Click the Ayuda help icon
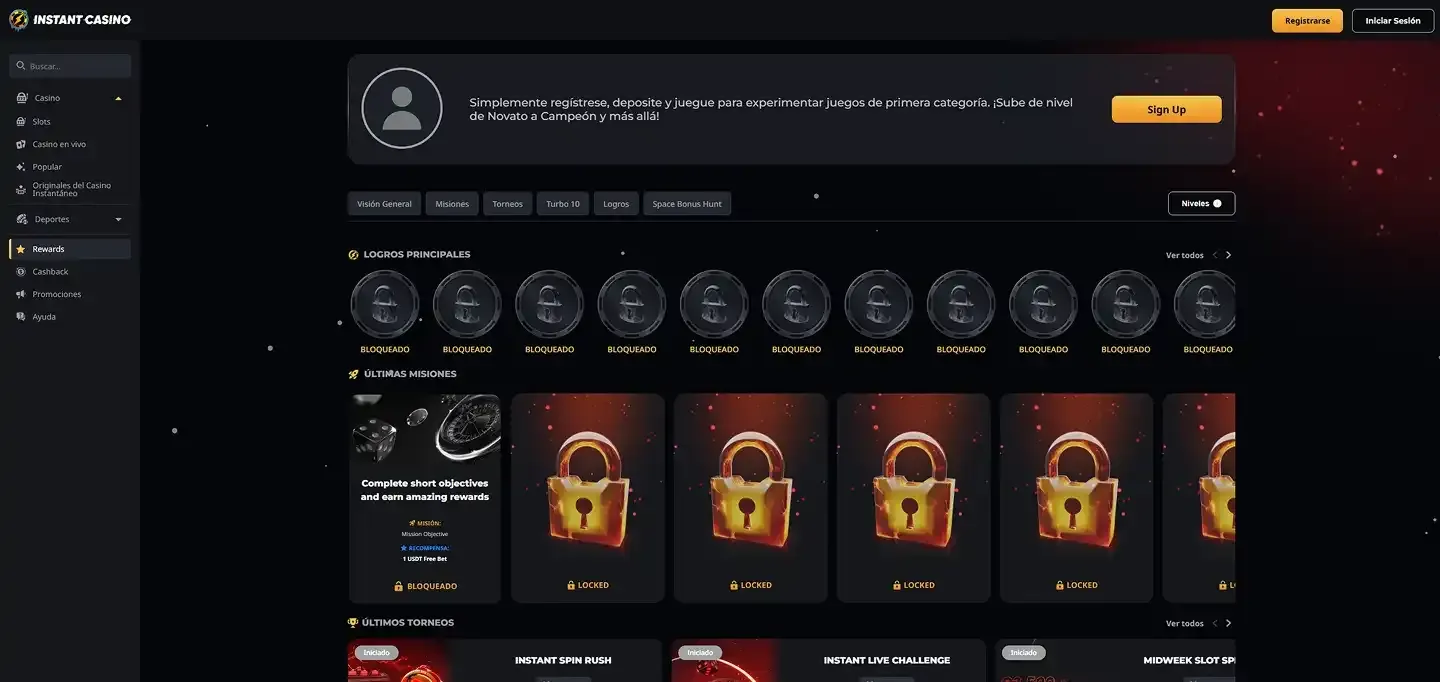The height and width of the screenshot is (682, 1440). [21, 317]
